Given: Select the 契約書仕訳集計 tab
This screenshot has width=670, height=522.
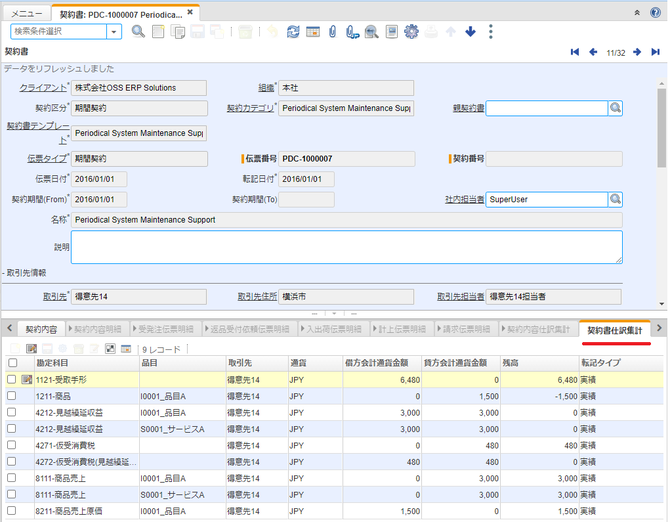Looking at the screenshot, I should [614, 330].
